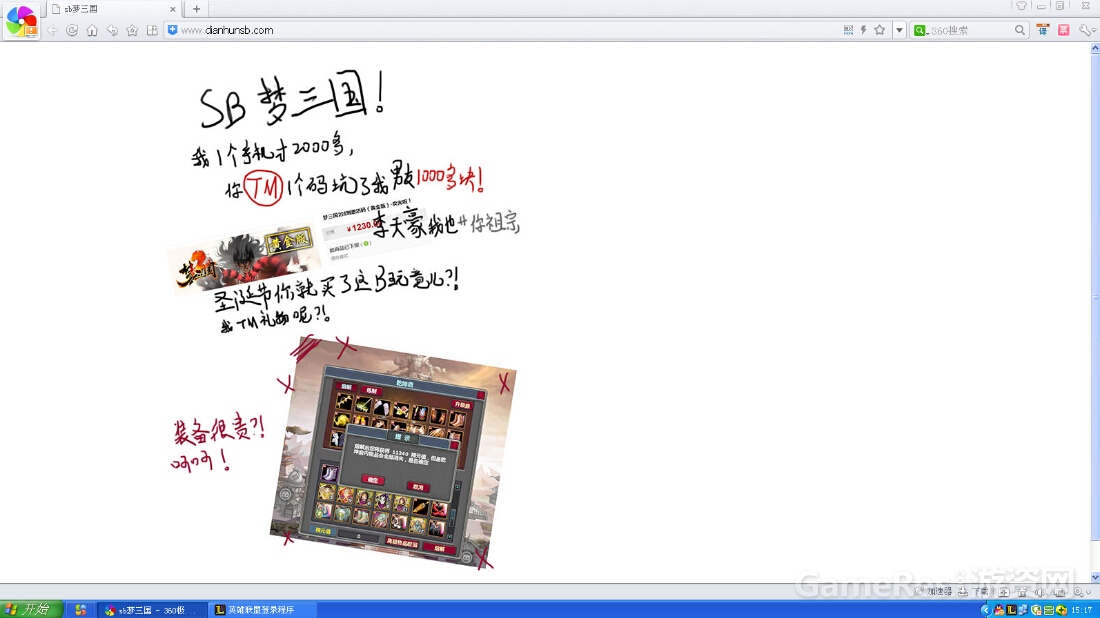Image resolution: width=1100 pixels, height=618 pixels.
Task: Click the trash-bin icon in the status bar
Action: click(1022, 592)
